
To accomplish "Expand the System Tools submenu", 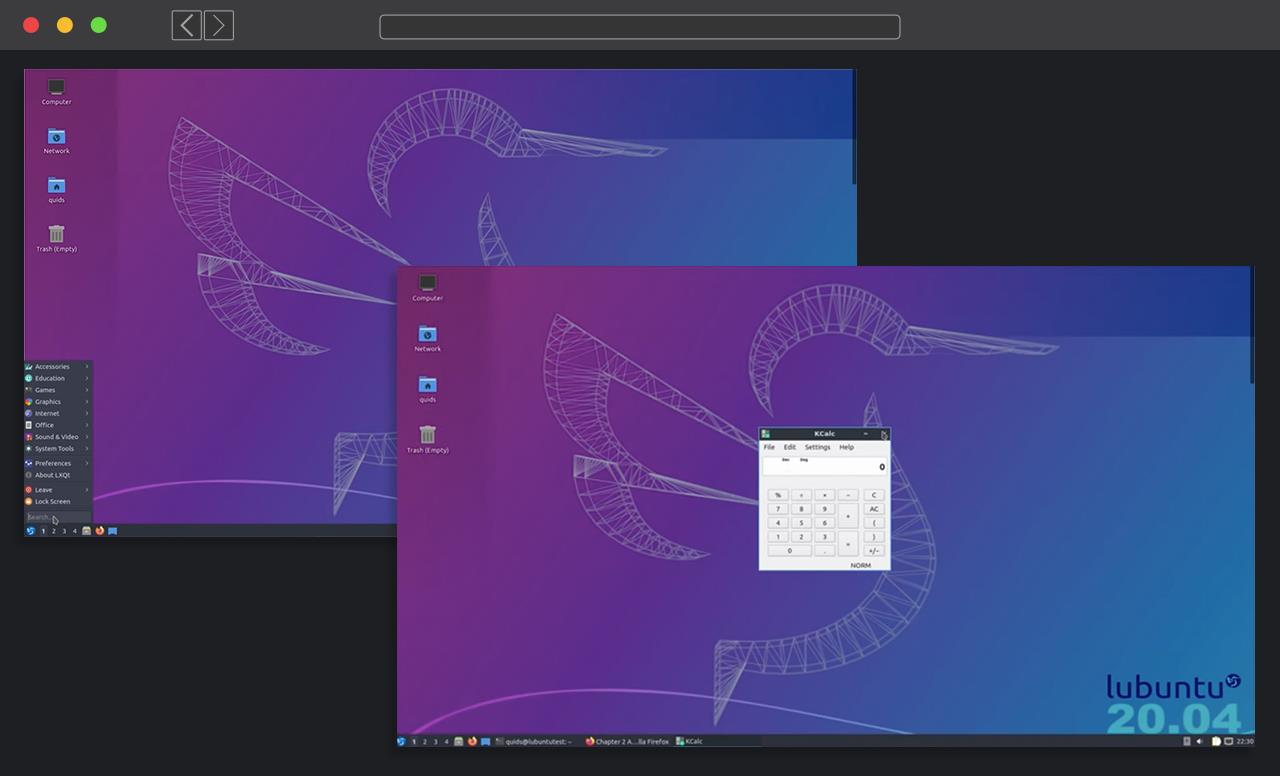I will (57, 449).
